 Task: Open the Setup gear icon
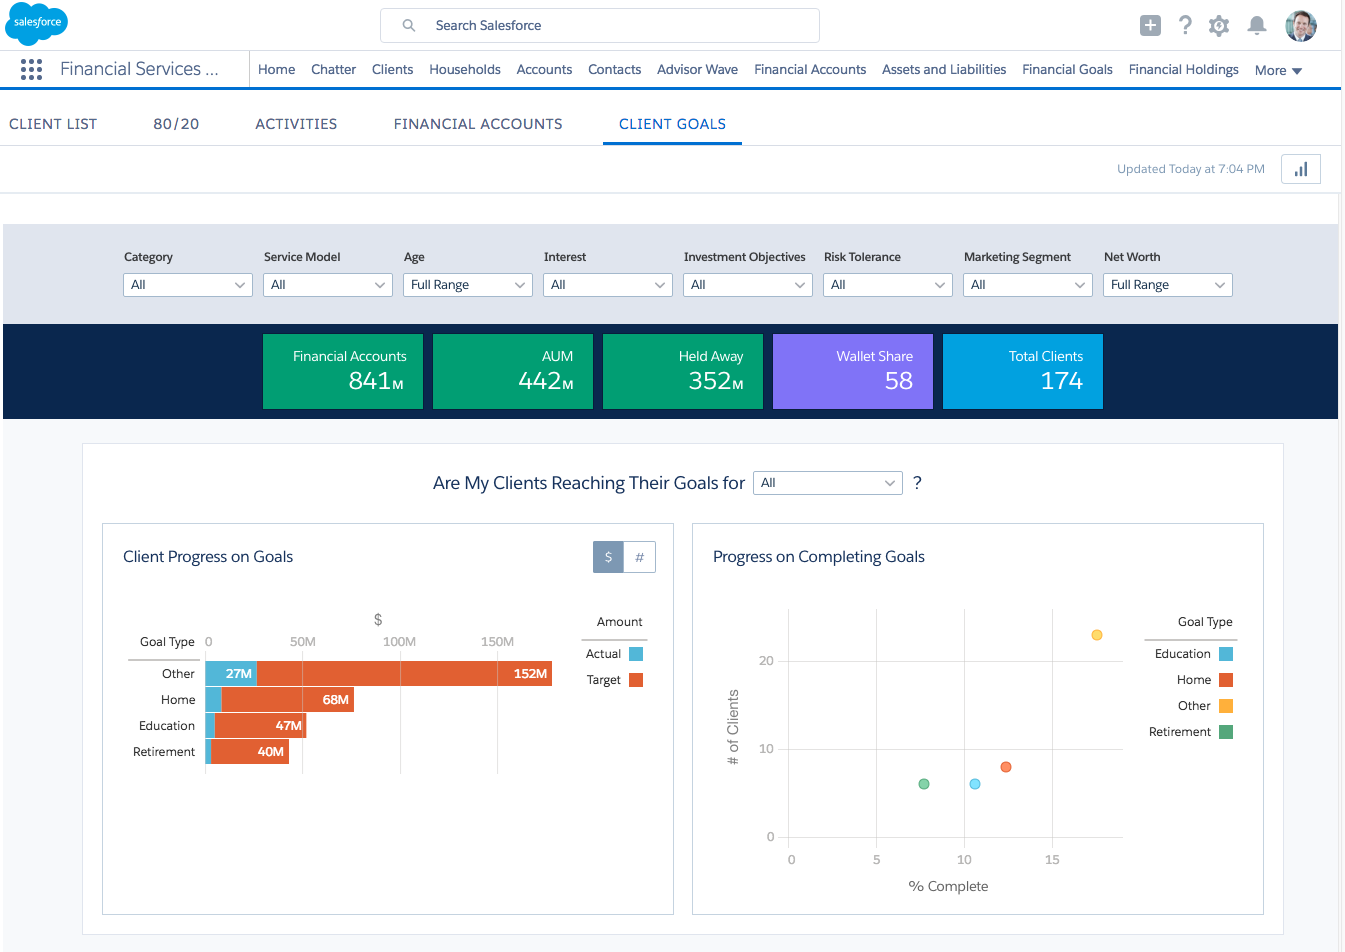(x=1218, y=26)
